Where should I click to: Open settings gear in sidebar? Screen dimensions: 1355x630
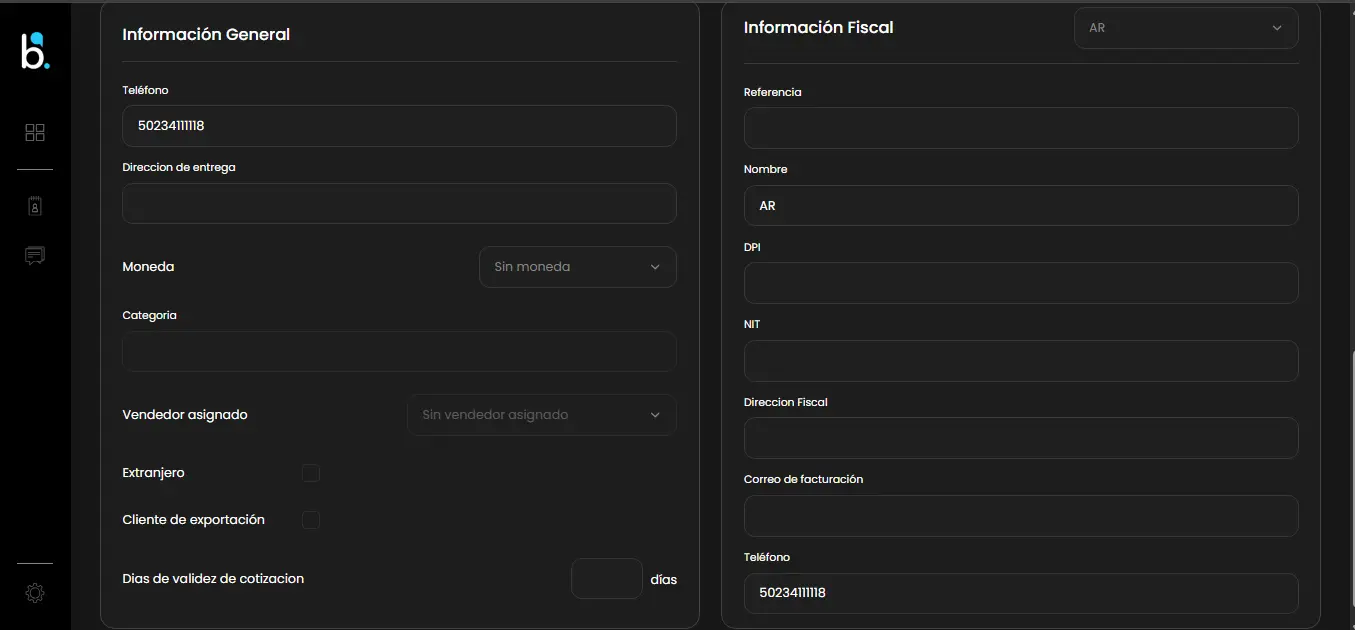(35, 593)
